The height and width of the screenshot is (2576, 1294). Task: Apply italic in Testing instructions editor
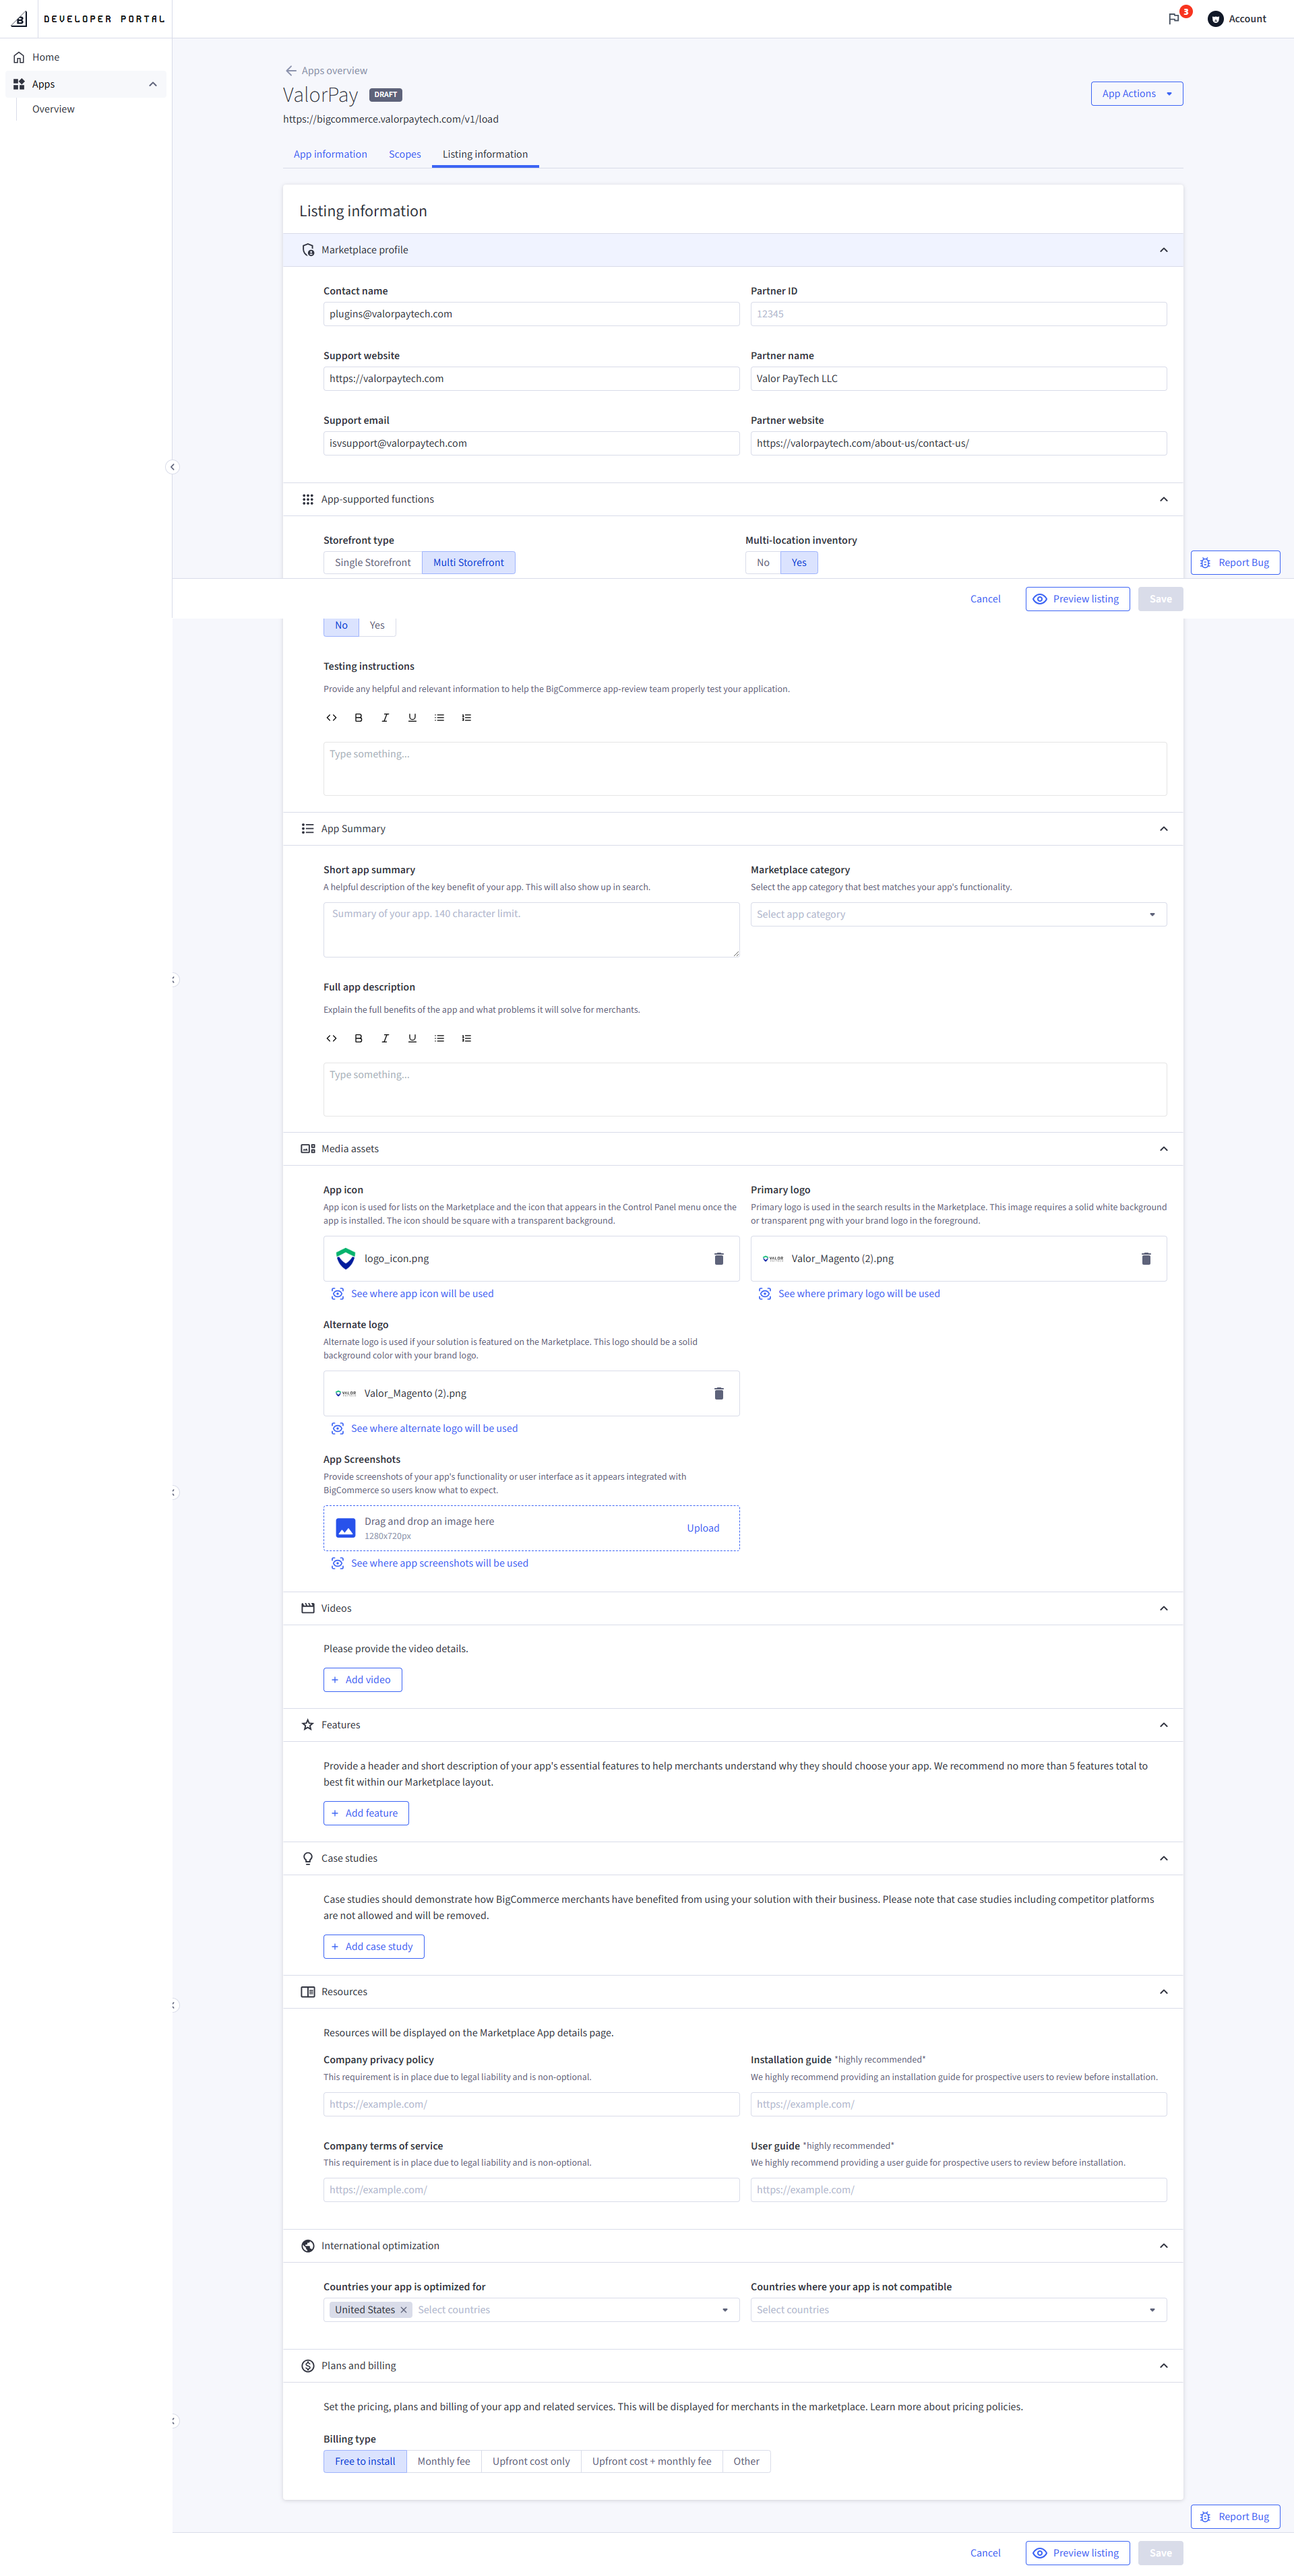(385, 718)
